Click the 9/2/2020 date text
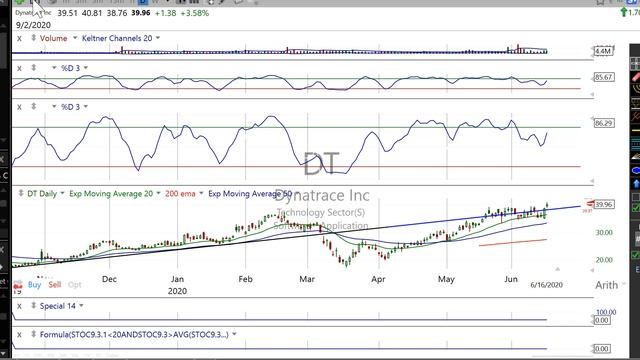This screenshot has height=360, width=640. 33,25
